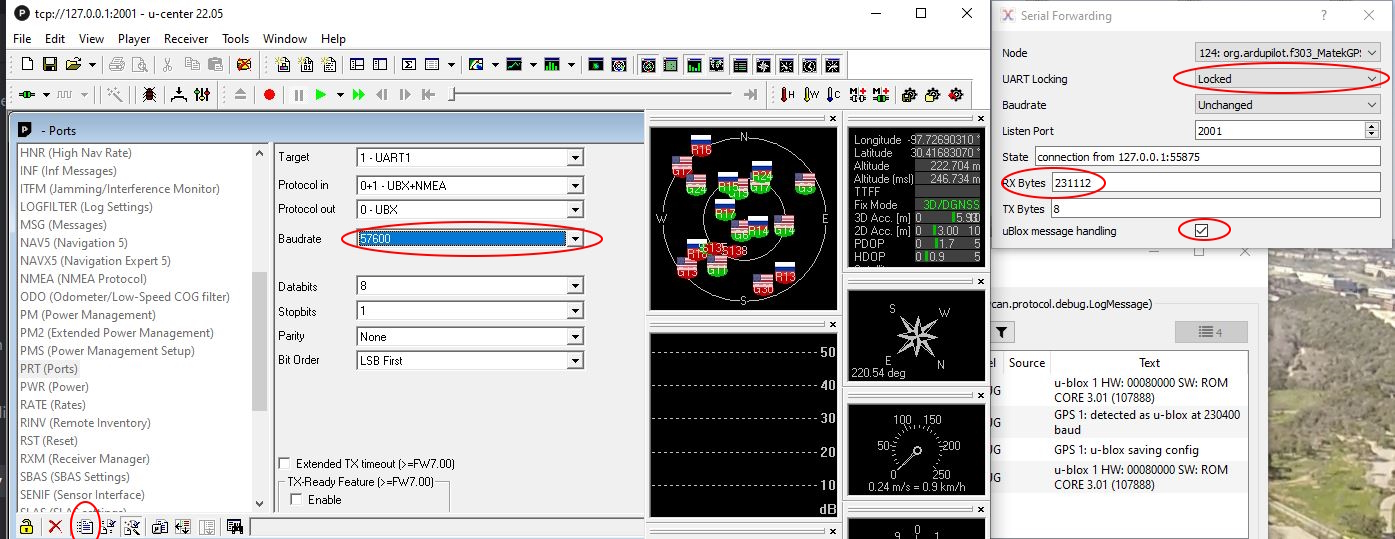
Task: Click the red X icon below message list
Action: [x=55, y=527]
